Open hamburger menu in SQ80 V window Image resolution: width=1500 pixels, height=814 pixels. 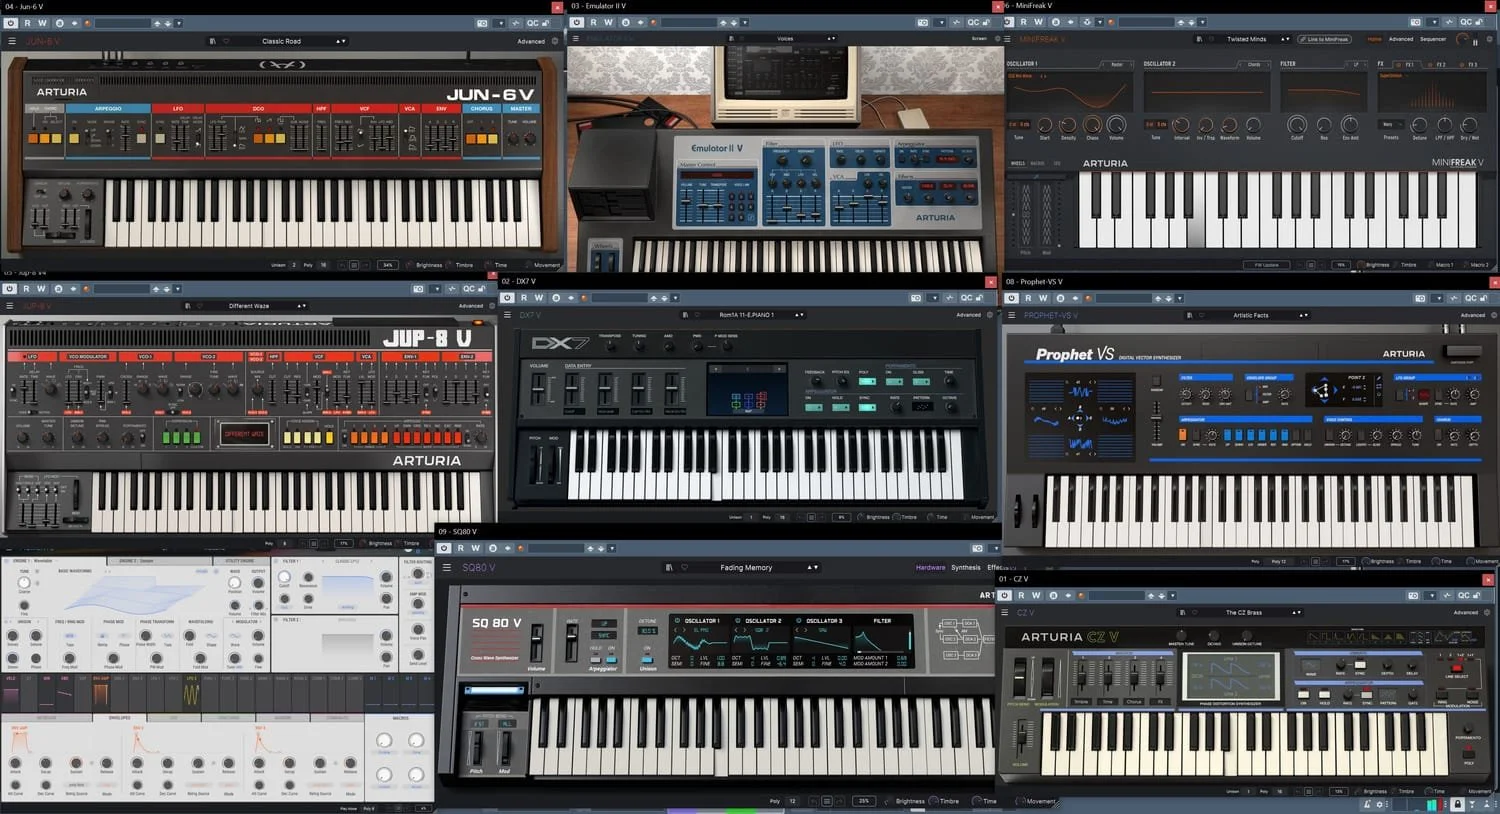point(447,567)
